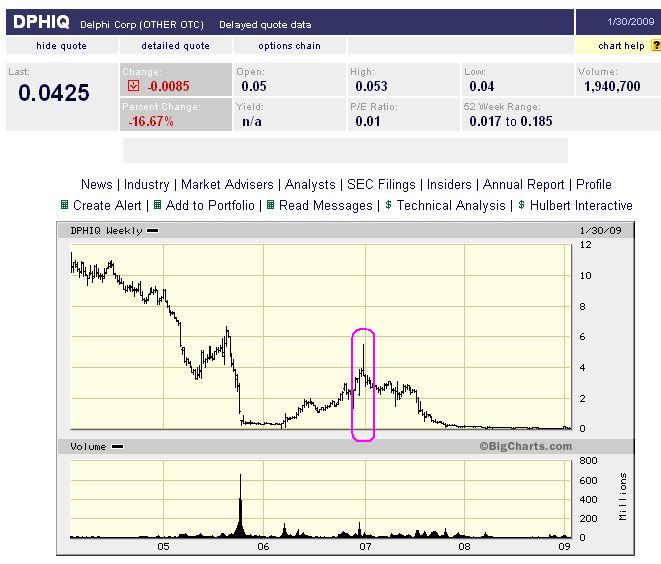Click the Delphi Corp (OTHER OTC) company name

point(142,24)
